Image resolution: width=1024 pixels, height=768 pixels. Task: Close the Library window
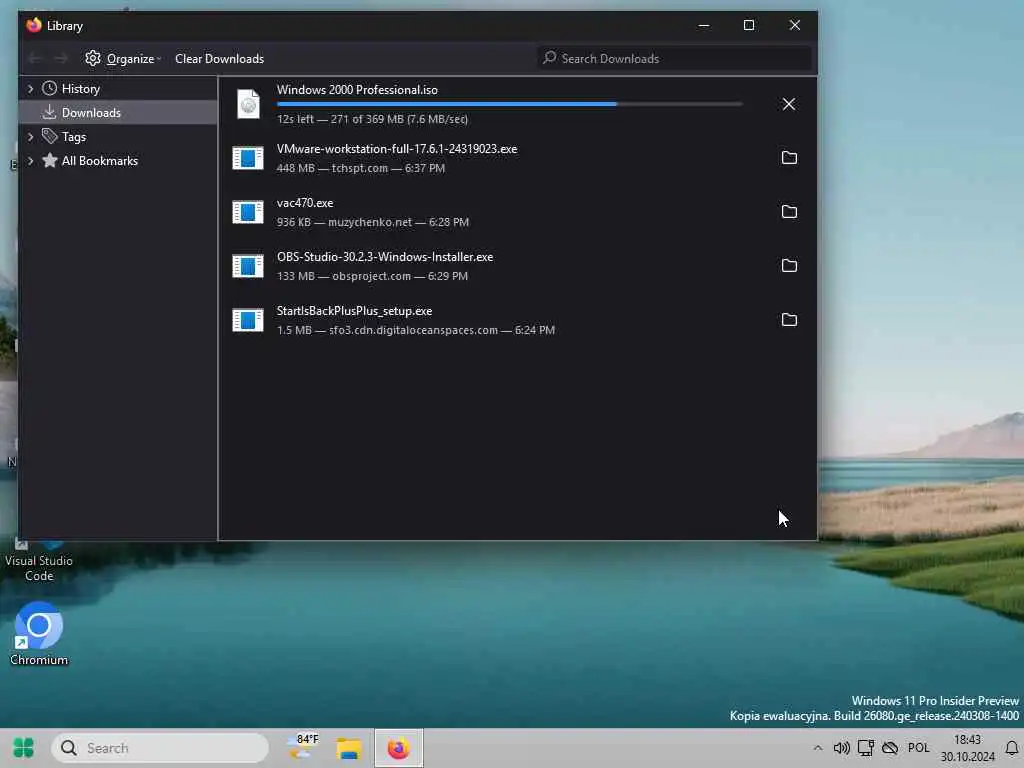coord(794,25)
